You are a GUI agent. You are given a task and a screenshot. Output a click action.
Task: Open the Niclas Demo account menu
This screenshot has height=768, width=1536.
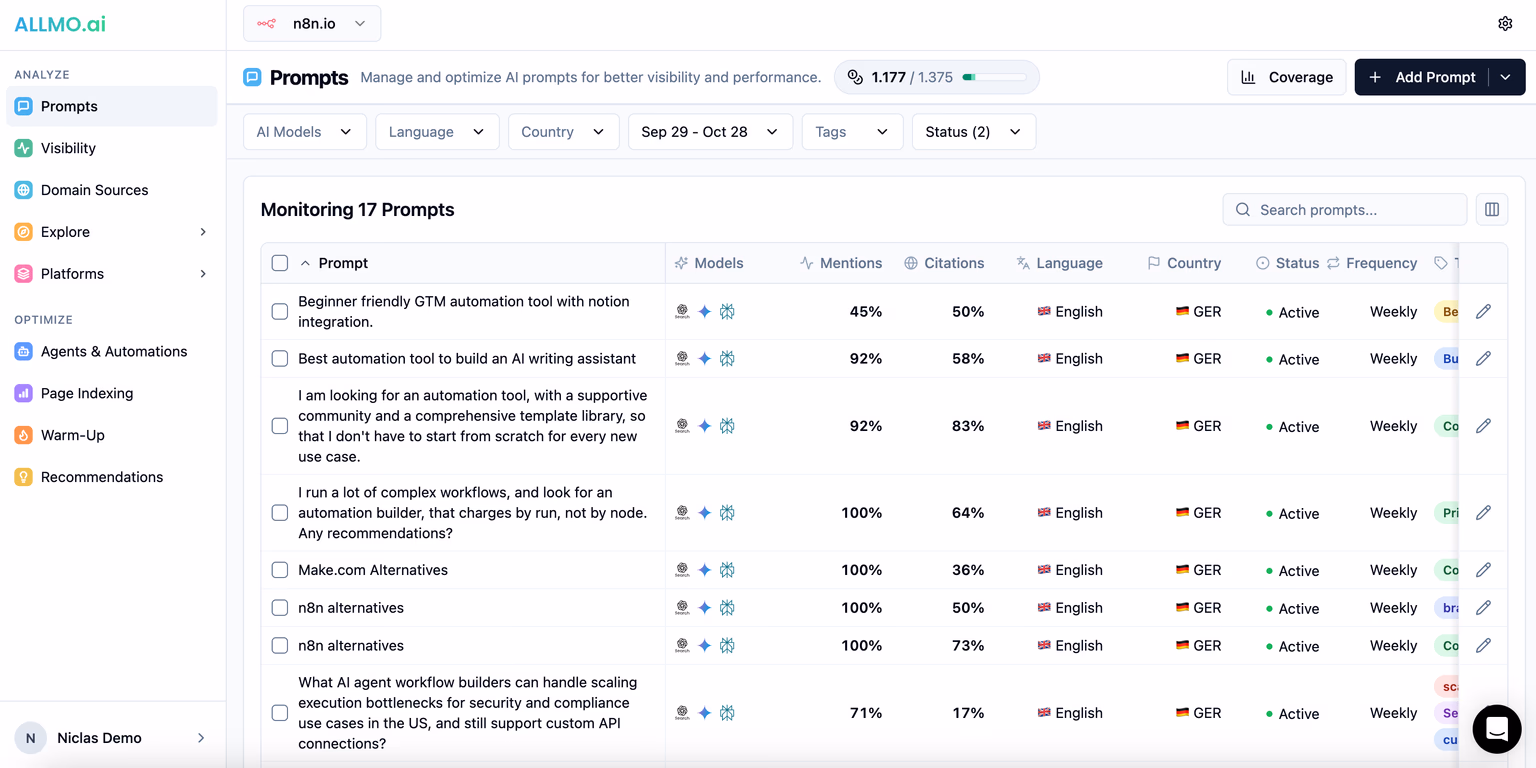[112, 738]
